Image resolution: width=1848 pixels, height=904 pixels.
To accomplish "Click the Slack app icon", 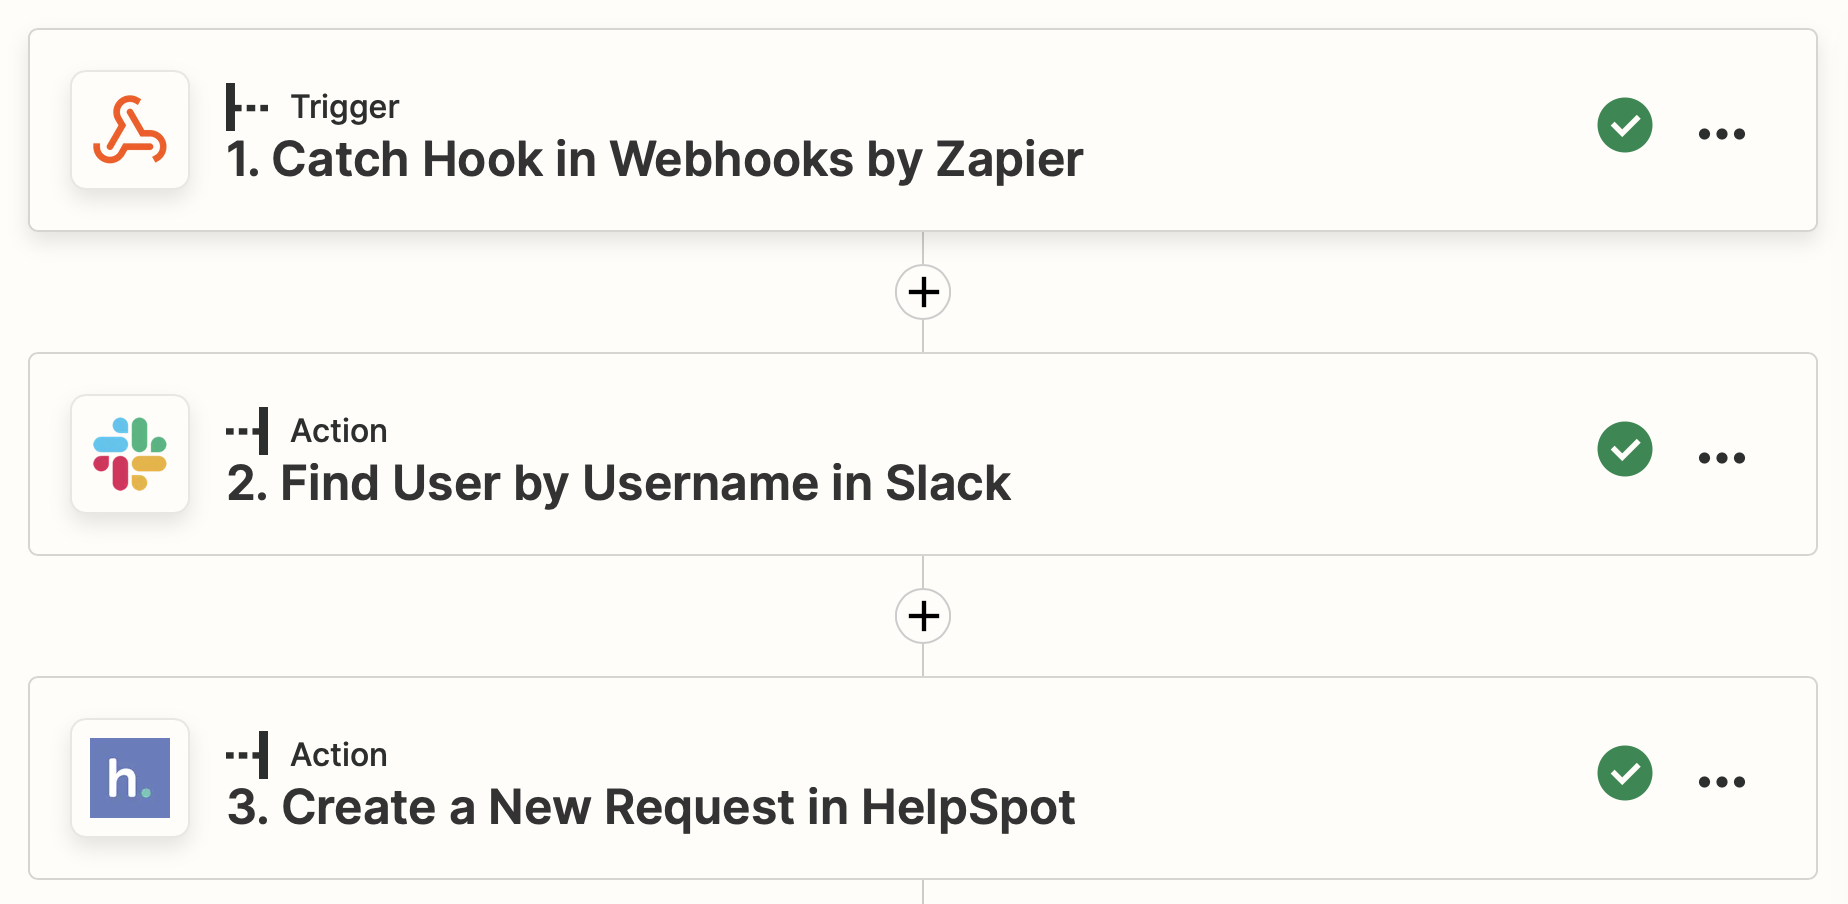I will [x=130, y=454].
